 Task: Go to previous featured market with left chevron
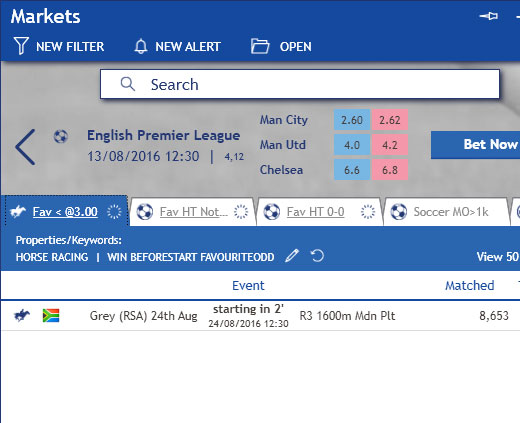point(25,147)
